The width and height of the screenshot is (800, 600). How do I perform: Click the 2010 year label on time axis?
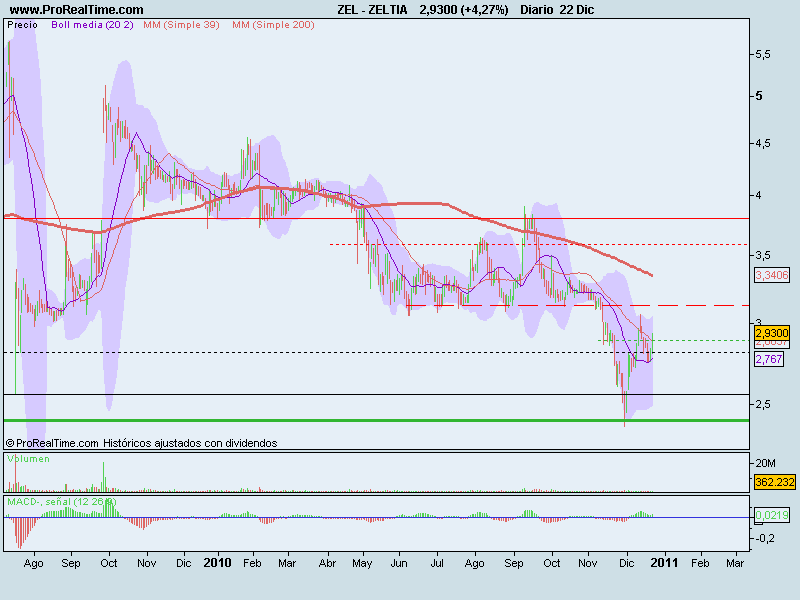pyautogui.click(x=217, y=563)
